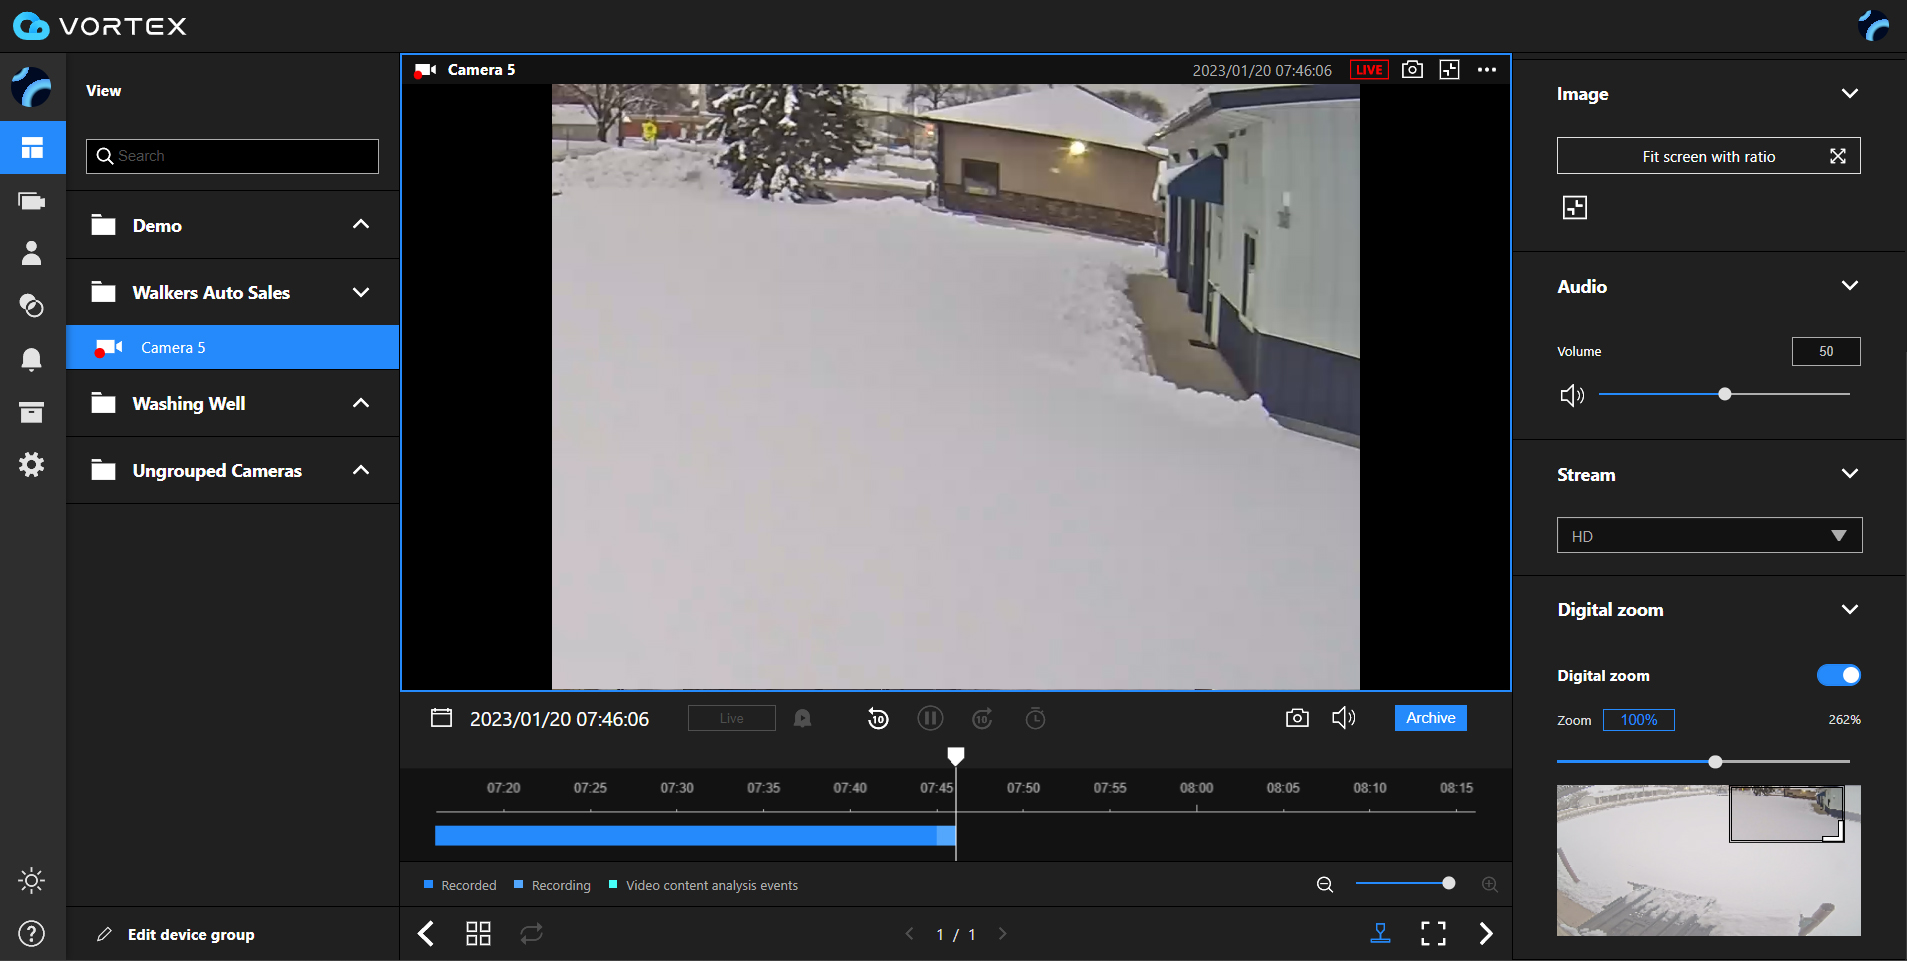1907x961 pixels.
Task: Switch to the grid layout view
Action: tap(478, 934)
